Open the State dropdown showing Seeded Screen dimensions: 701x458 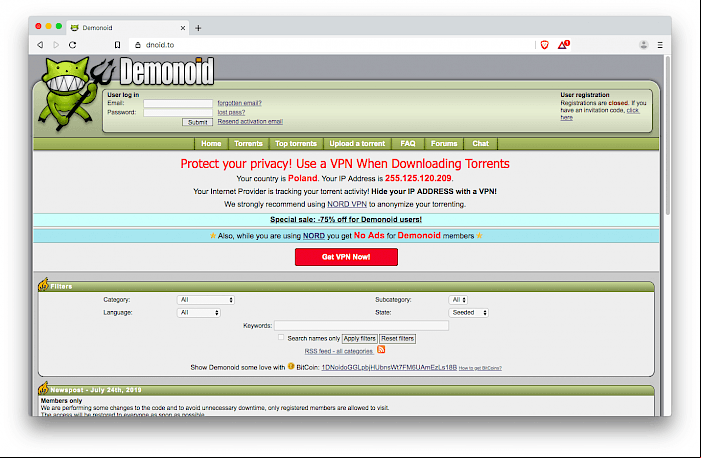[x=469, y=313]
